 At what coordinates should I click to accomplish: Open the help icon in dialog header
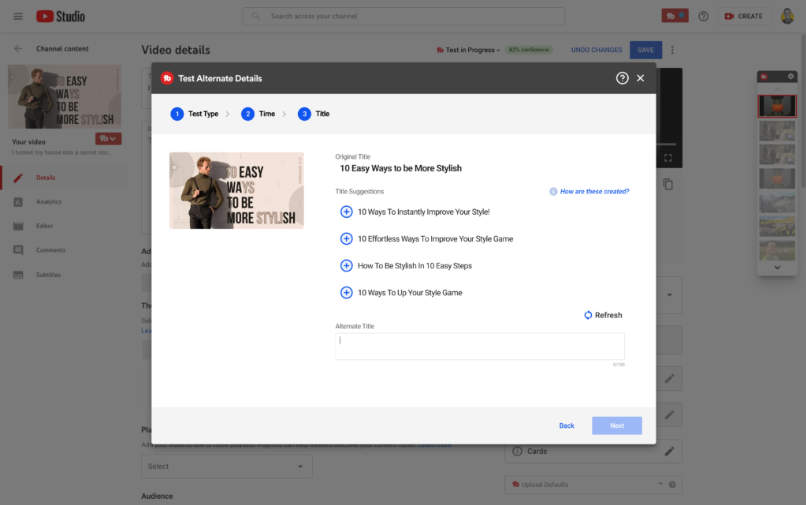click(x=622, y=78)
